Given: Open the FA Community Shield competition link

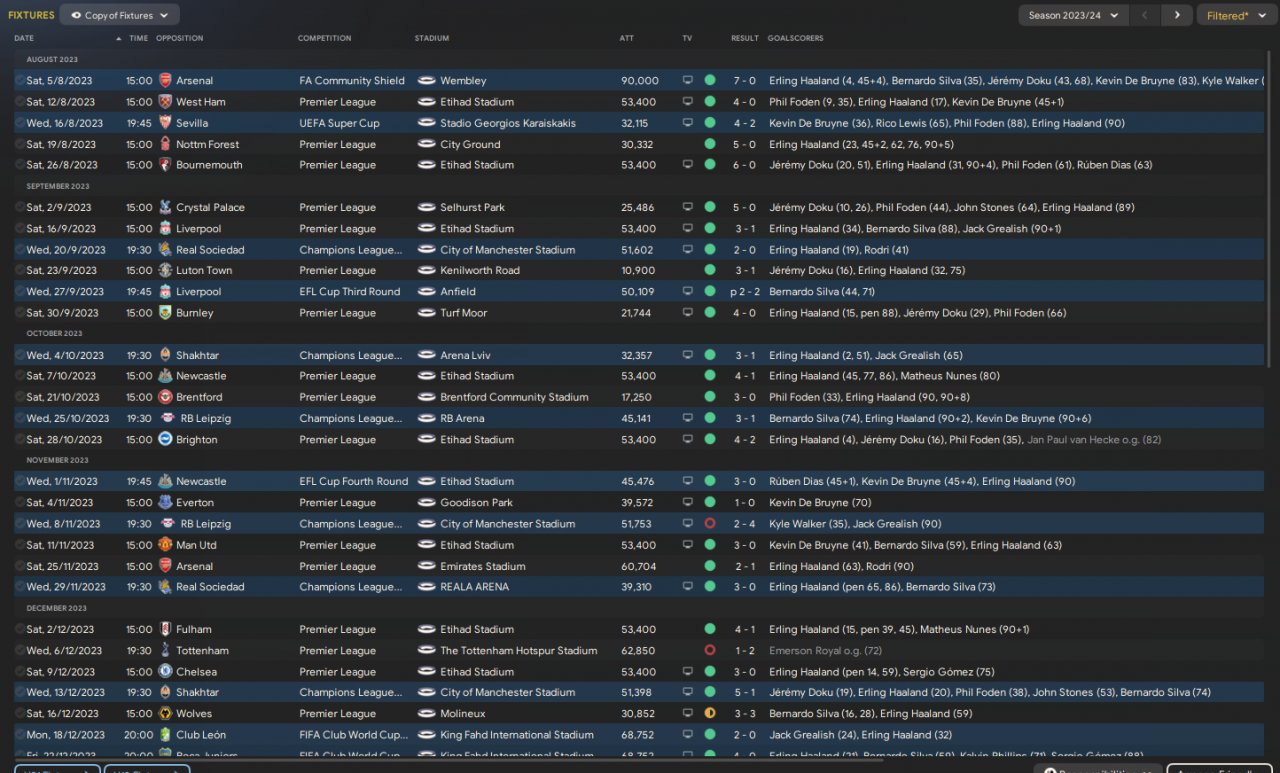Looking at the screenshot, I should (x=352, y=81).
